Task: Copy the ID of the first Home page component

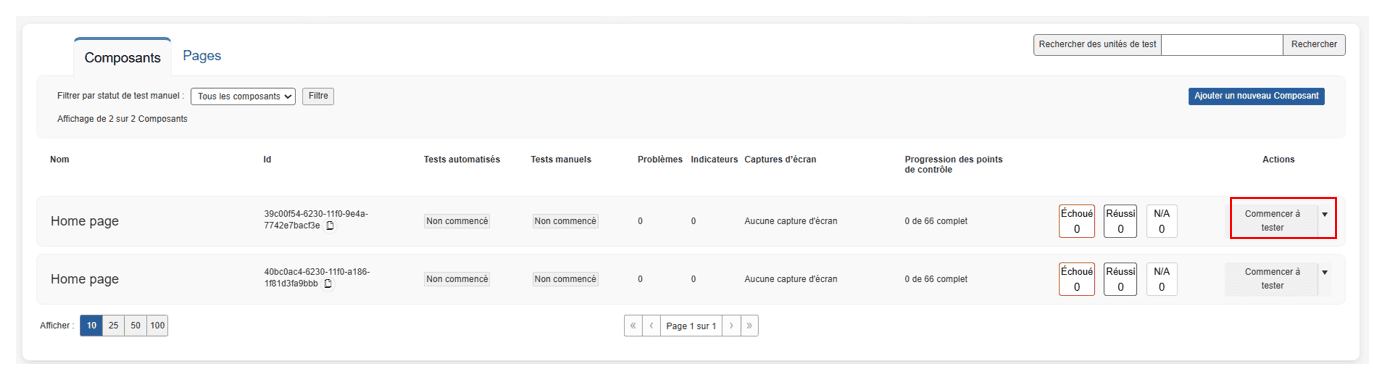Action: (330, 226)
